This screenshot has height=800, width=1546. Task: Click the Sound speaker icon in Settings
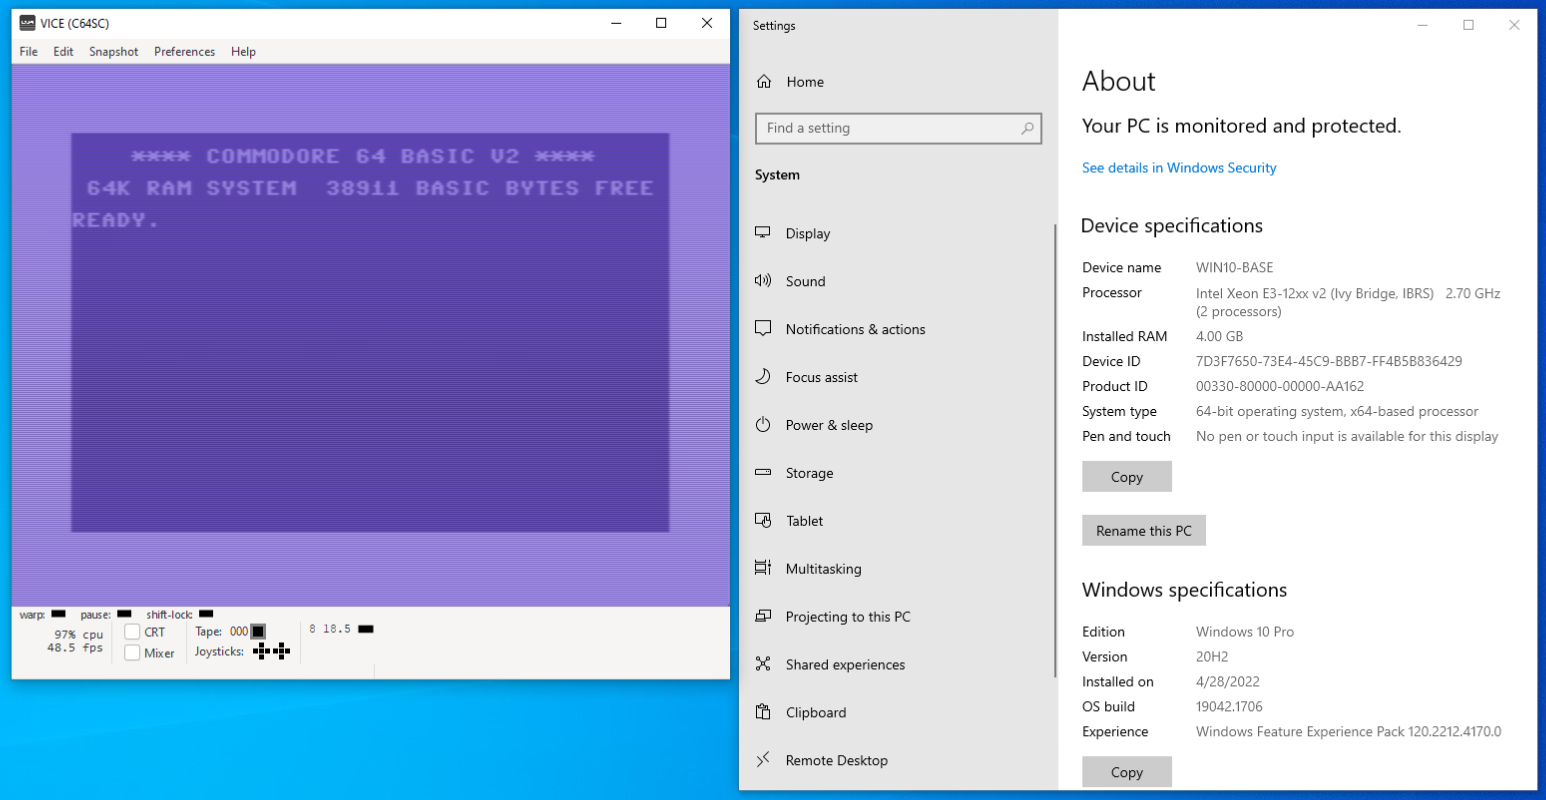pyautogui.click(x=763, y=280)
